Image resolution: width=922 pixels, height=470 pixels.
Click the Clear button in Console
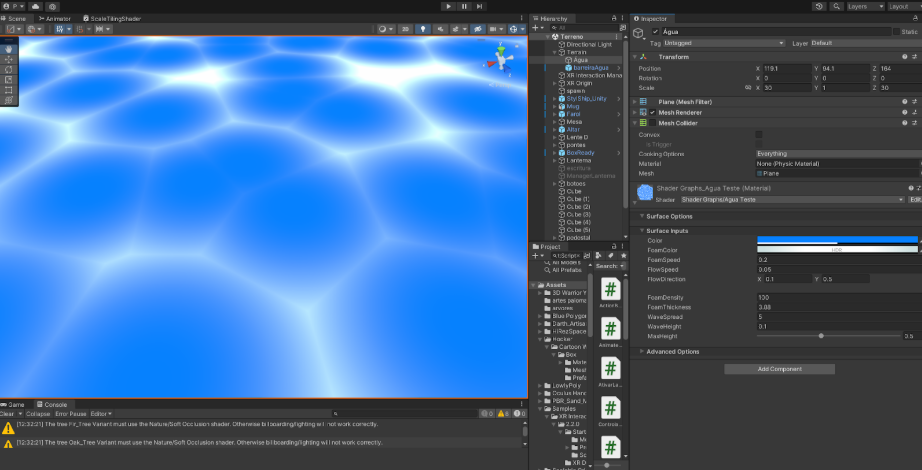click(9, 413)
